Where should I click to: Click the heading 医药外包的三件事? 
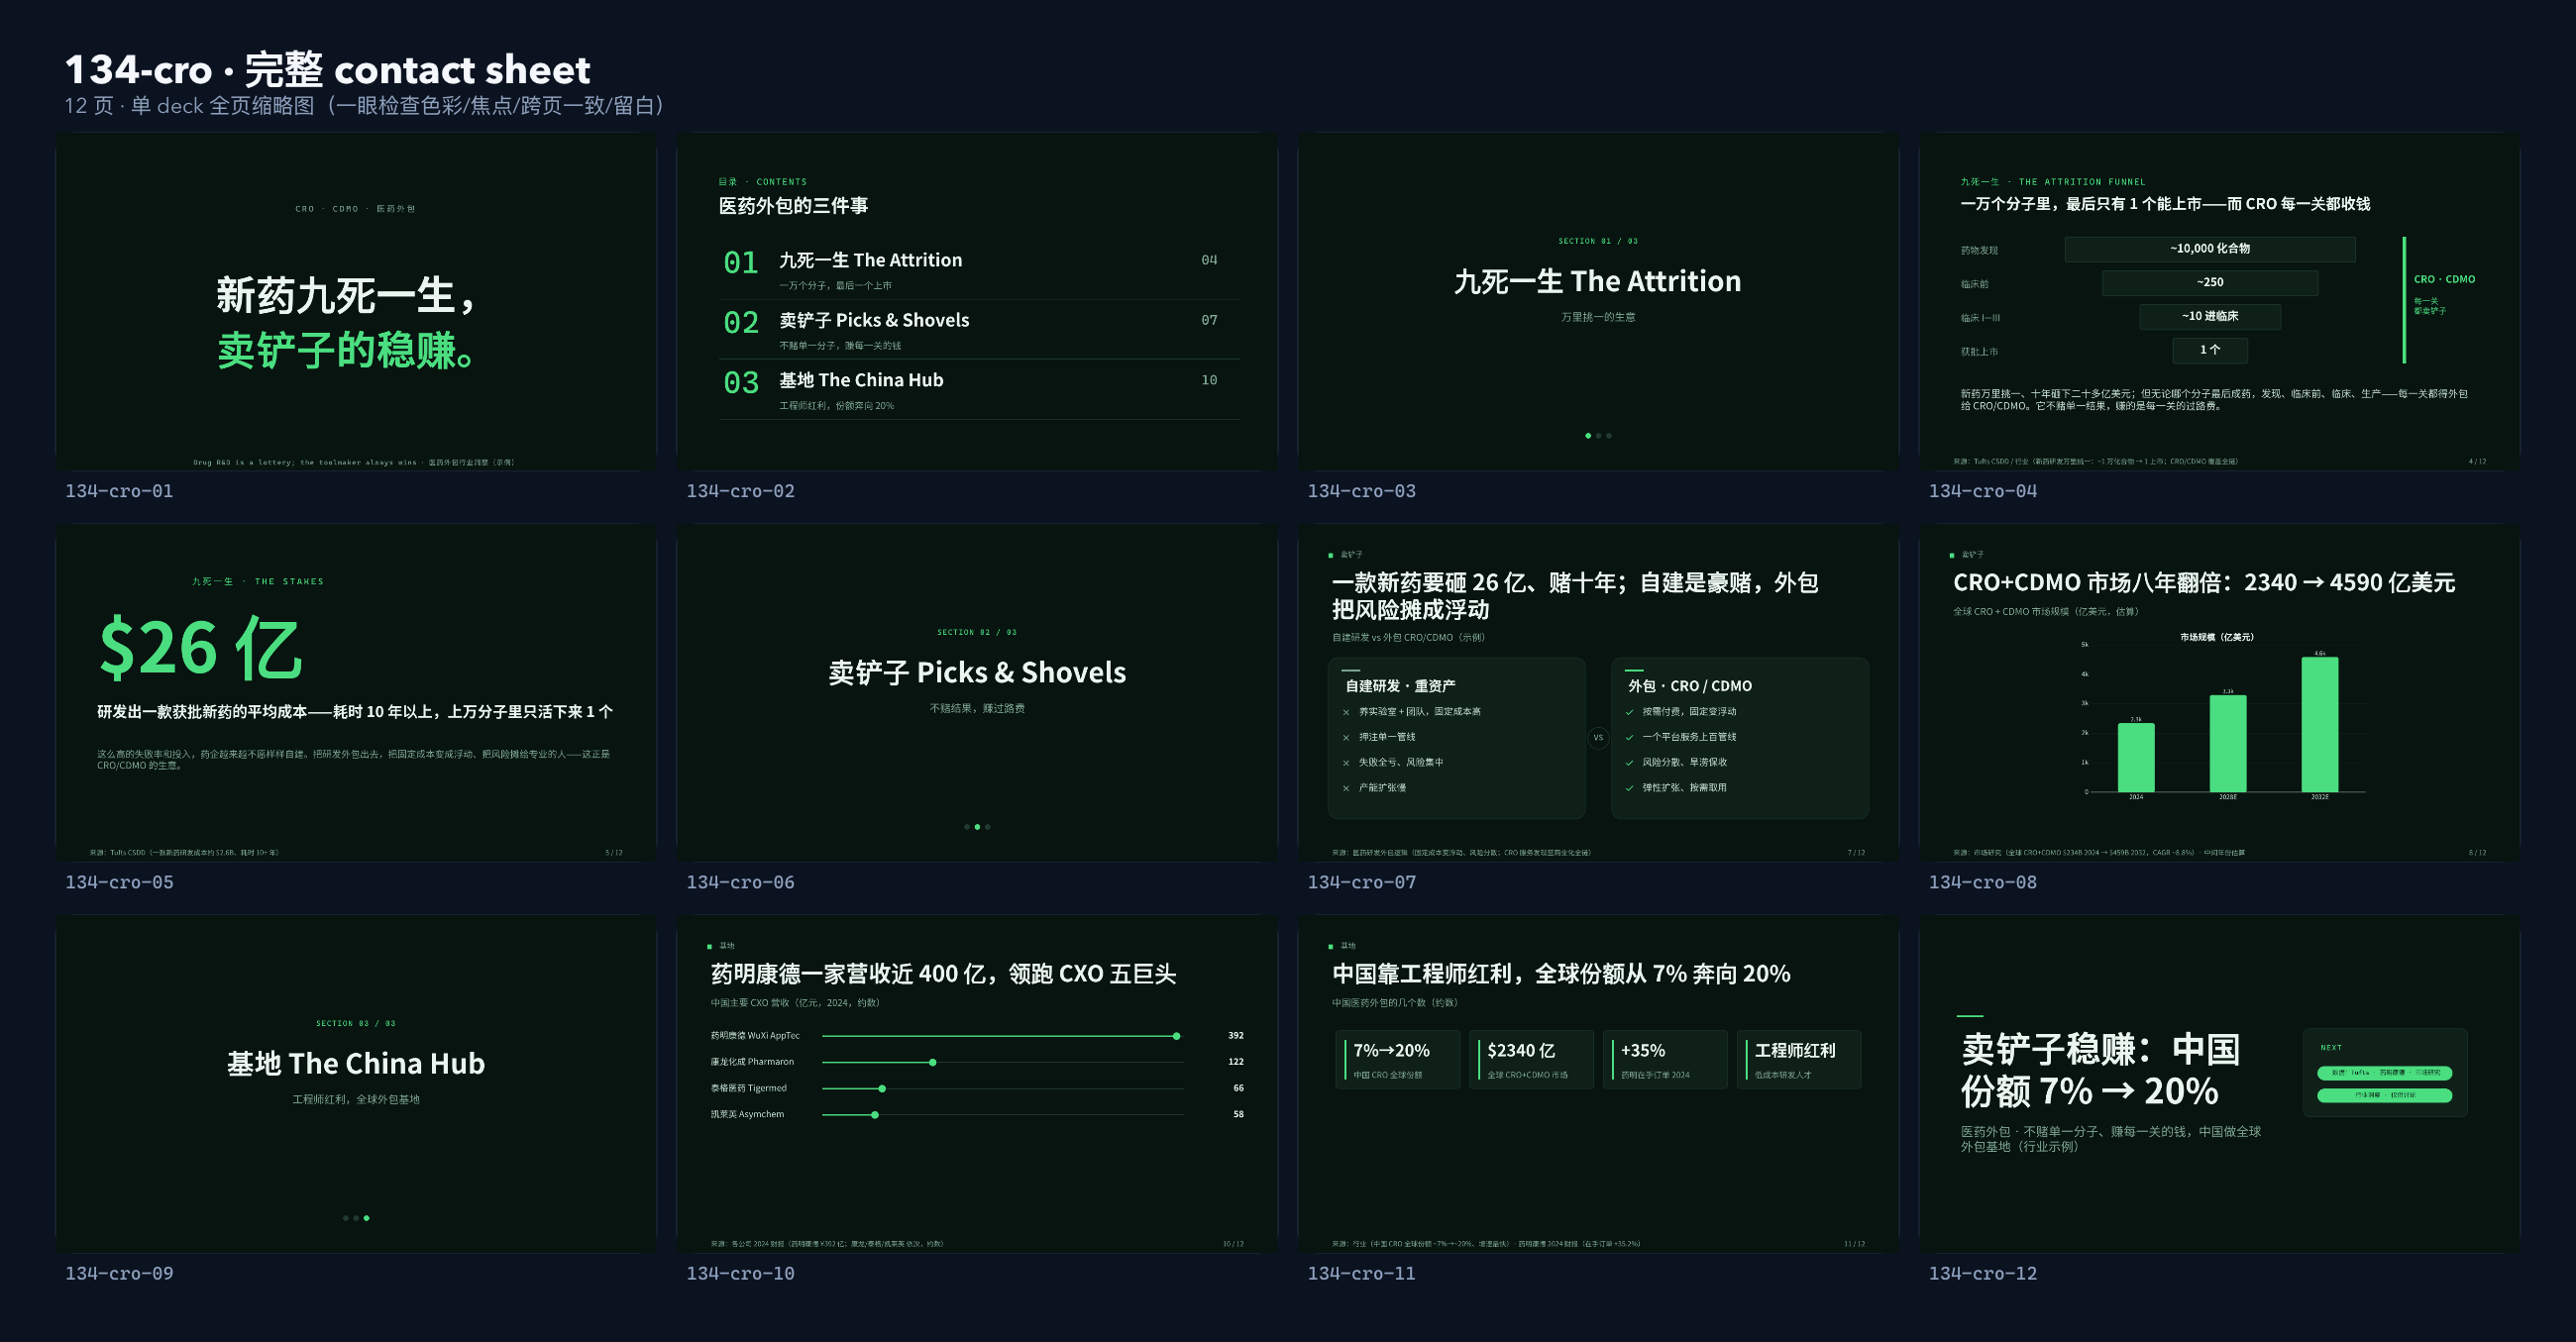click(793, 206)
